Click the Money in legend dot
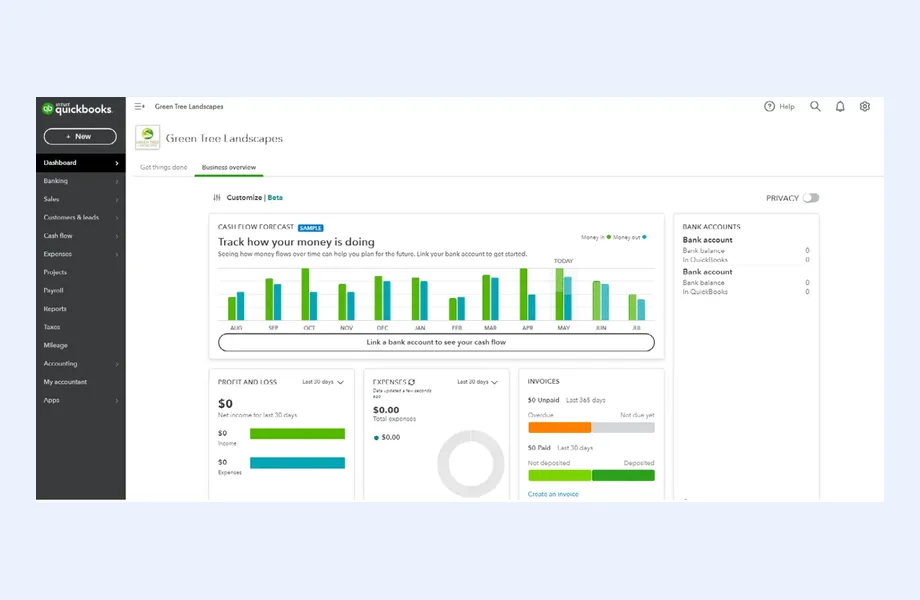920x600 pixels. pyautogui.click(x=608, y=237)
